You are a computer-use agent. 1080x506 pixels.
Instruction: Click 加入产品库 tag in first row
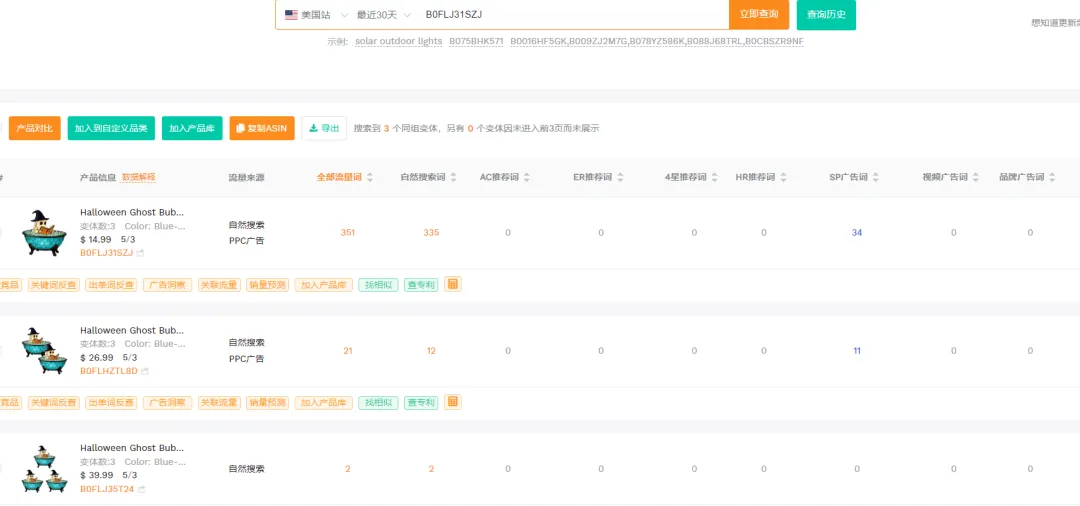coord(324,285)
